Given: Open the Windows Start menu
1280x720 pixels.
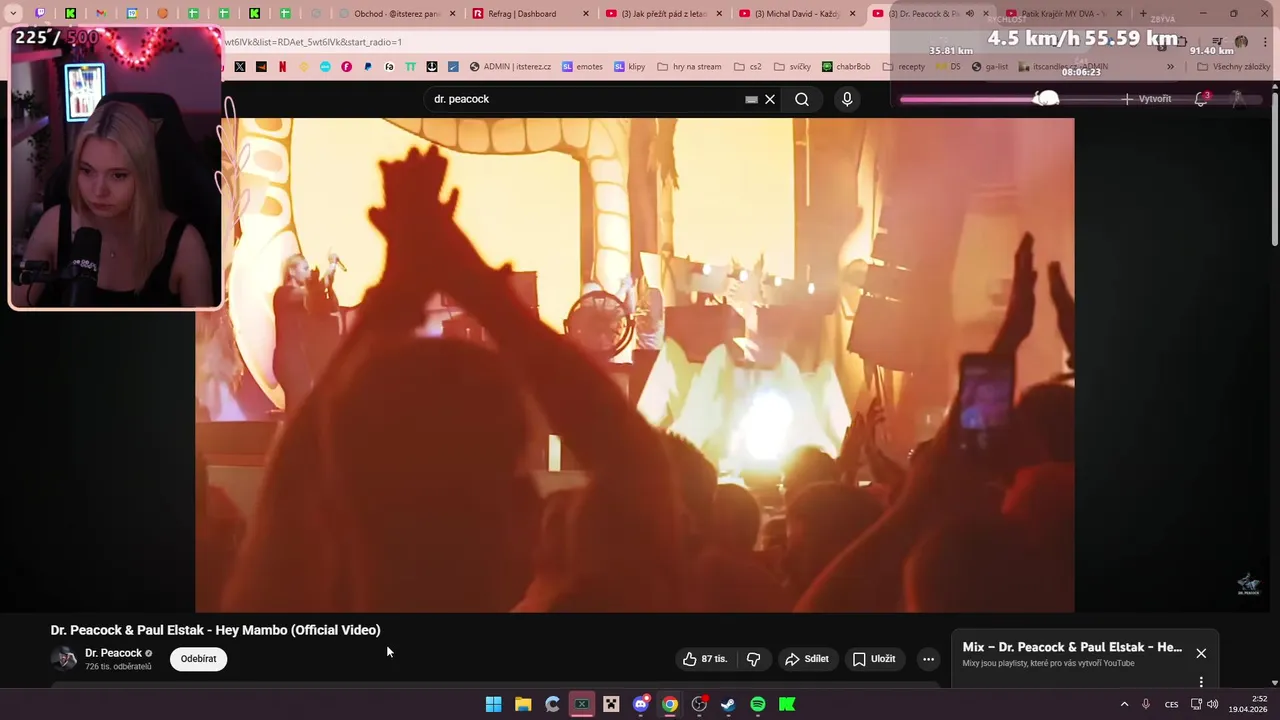Looking at the screenshot, I should coord(493,704).
